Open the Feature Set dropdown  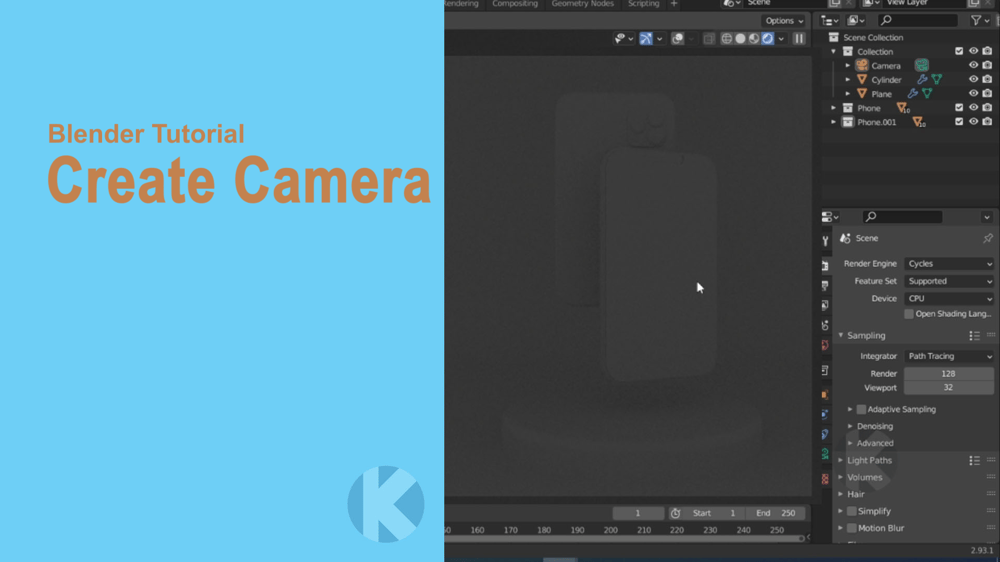coord(949,281)
